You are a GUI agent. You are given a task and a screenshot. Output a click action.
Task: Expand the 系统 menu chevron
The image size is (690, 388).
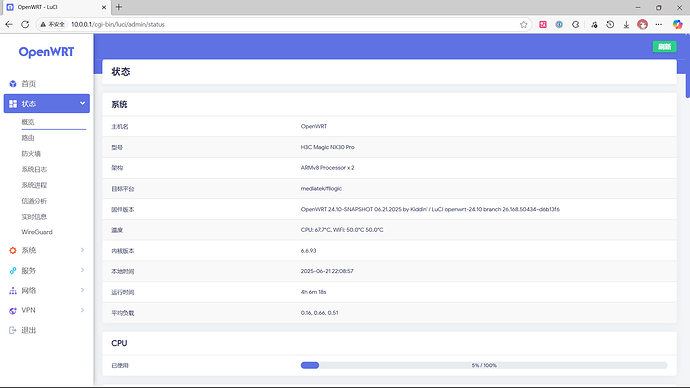point(82,250)
